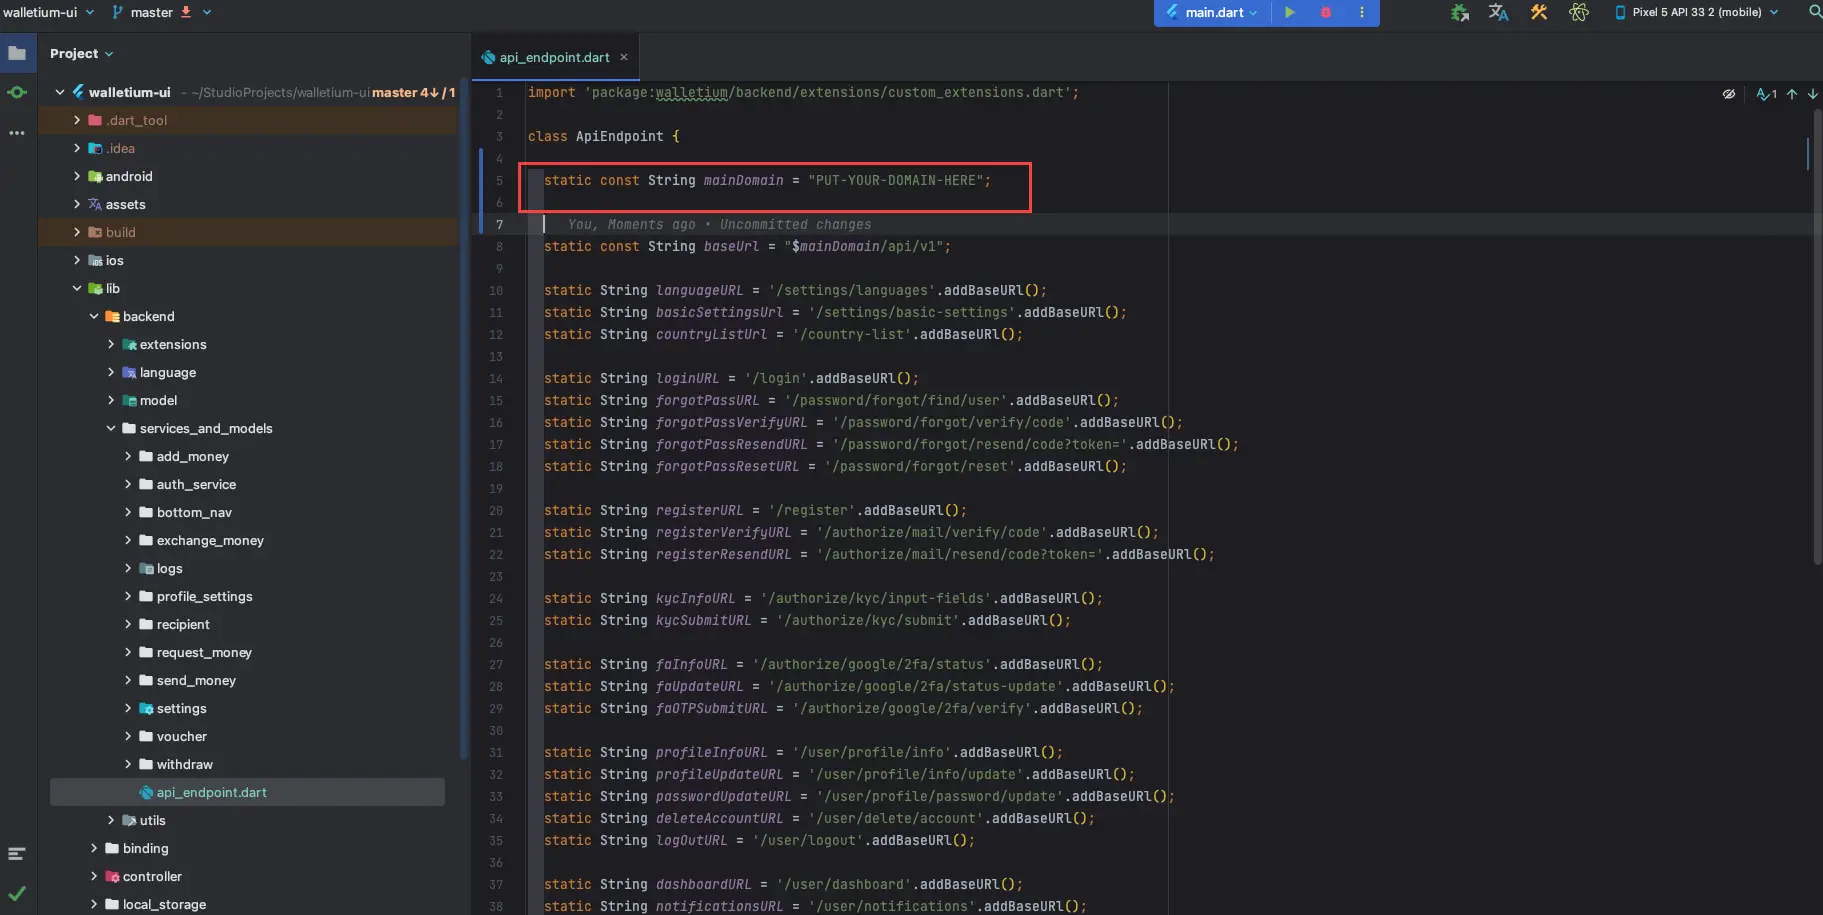
Task: Collapse the walletium-ui root node
Action: coord(60,92)
